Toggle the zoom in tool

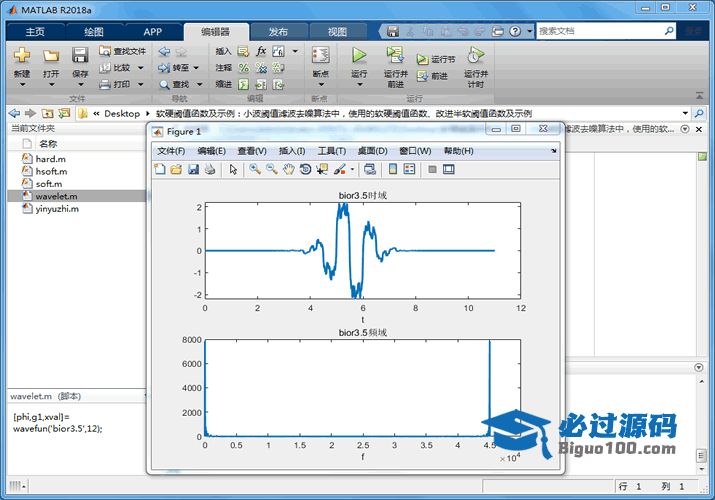[255, 170]
